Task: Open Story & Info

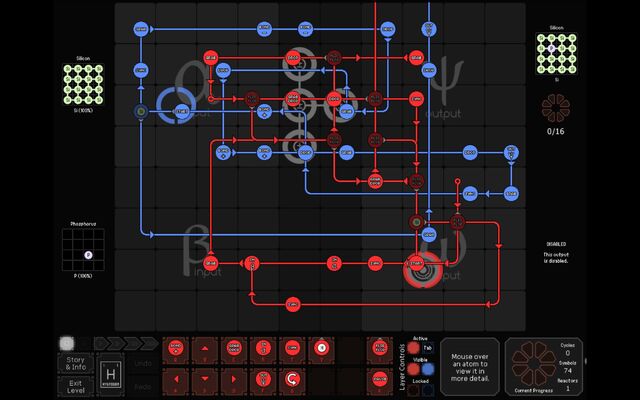Action: (x=76, y=363)
